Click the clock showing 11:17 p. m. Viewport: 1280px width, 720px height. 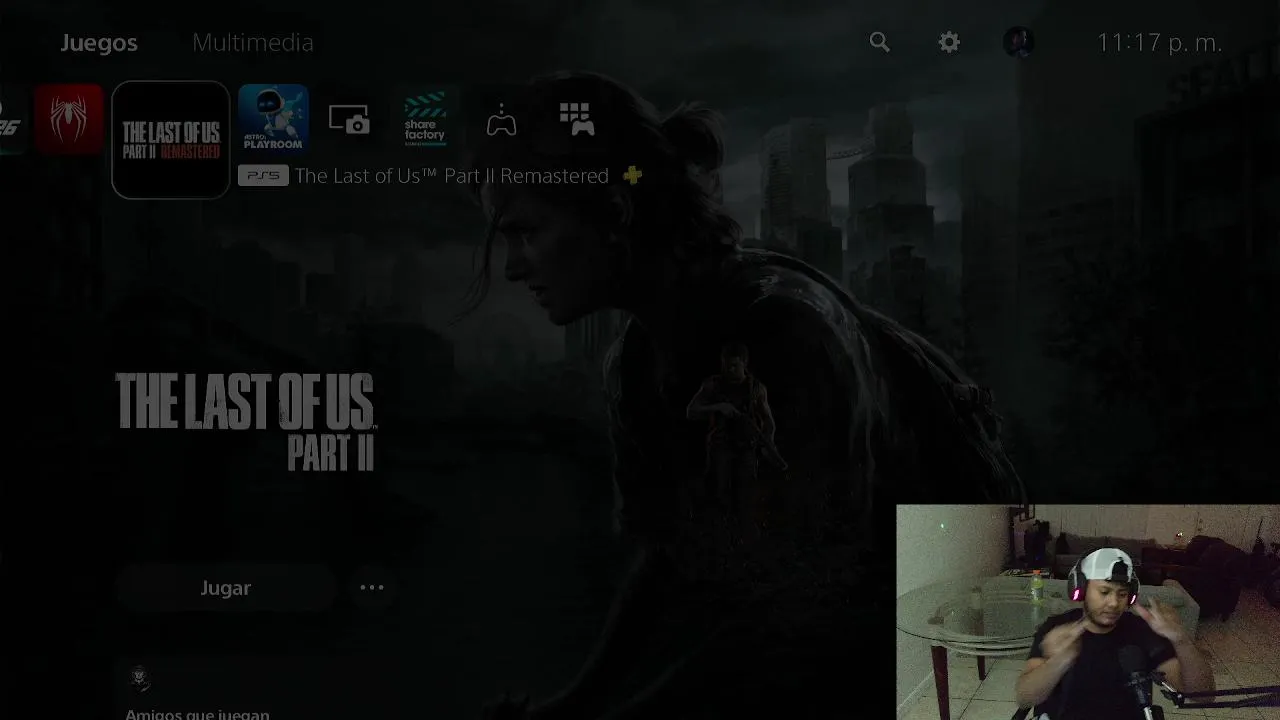(x=1160, y=43)
